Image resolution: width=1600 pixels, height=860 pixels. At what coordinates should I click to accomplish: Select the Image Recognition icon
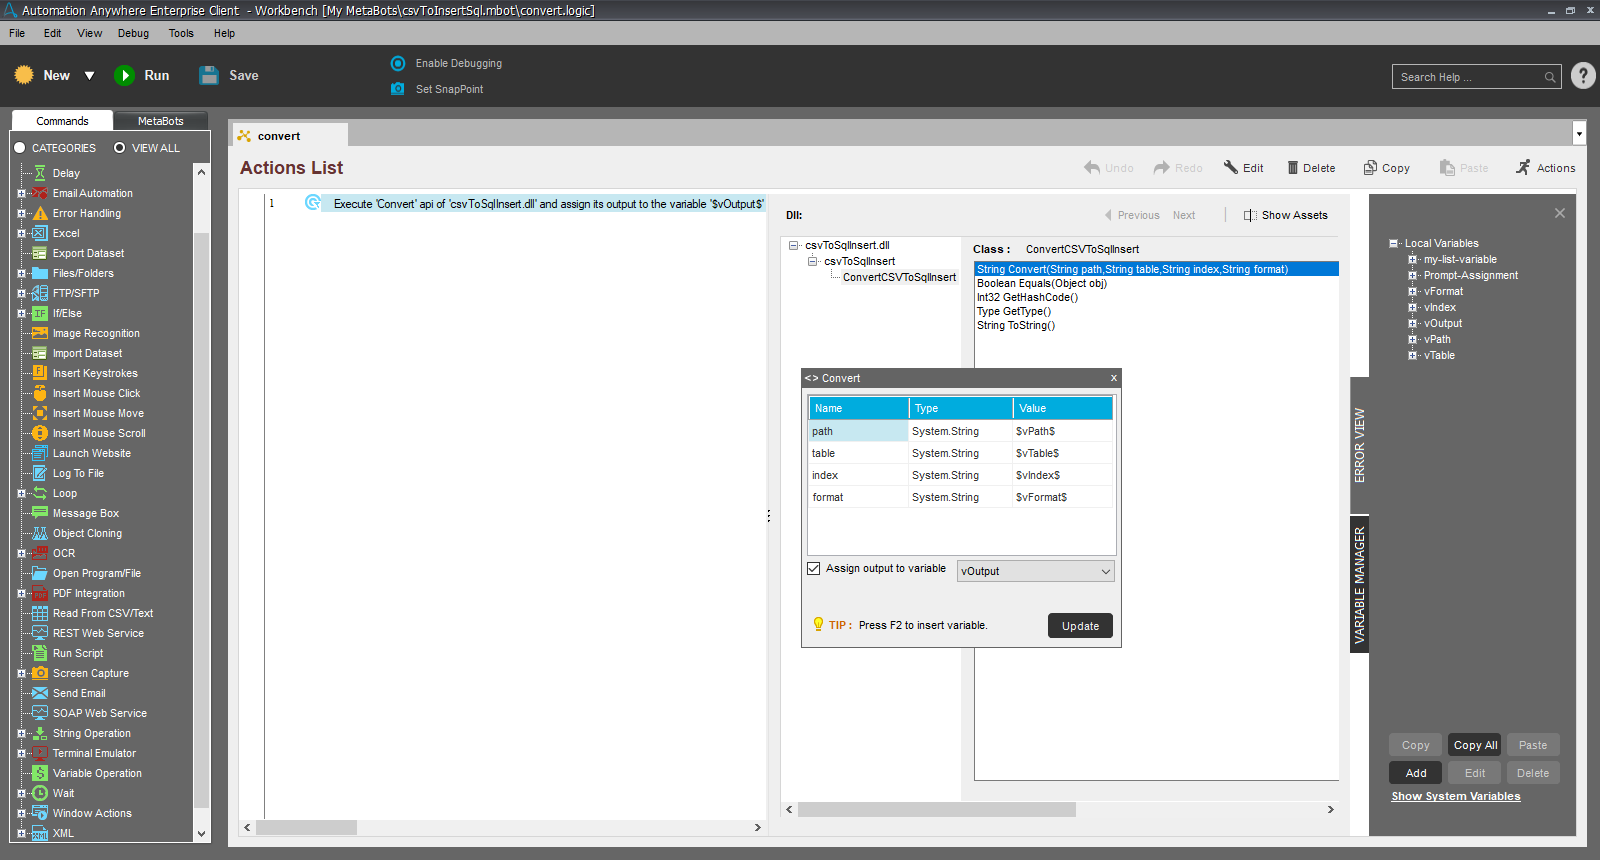40,333
